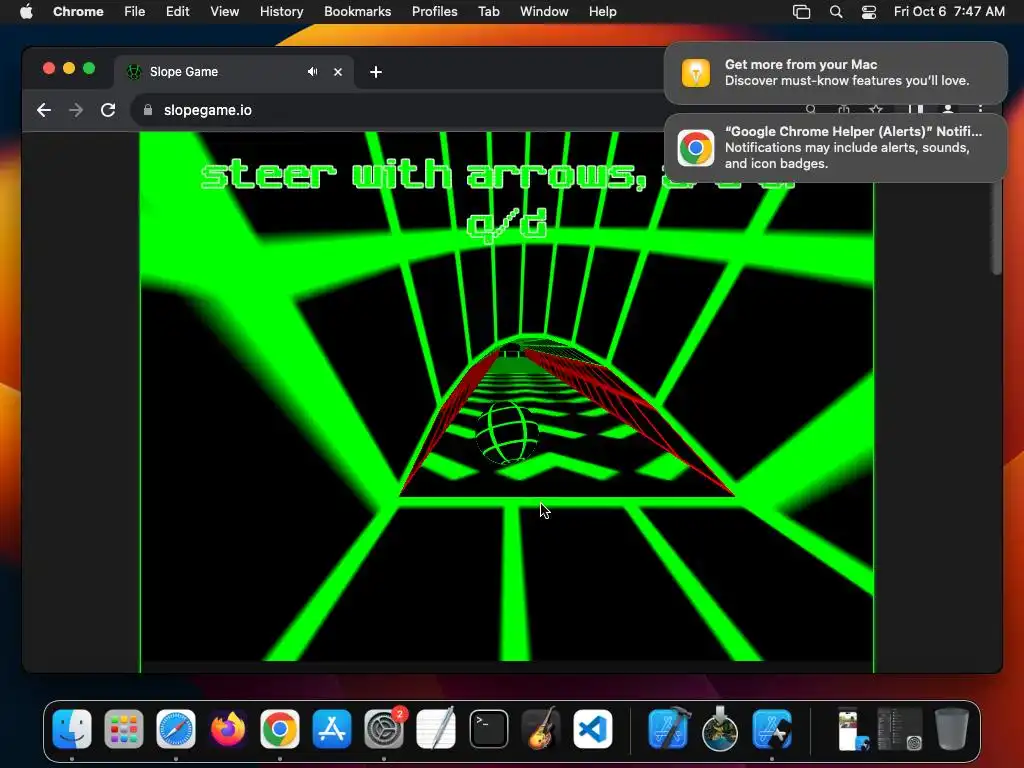The image size is (1024, 768).
Task: Open the Bookmarks menu
Action: tap(357, 12)
